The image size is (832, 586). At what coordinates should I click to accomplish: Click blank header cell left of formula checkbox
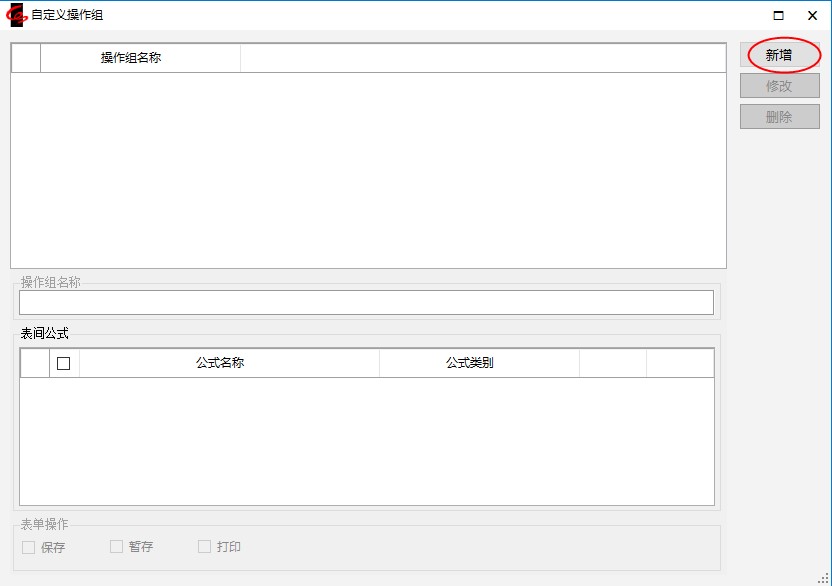(35, 363)
